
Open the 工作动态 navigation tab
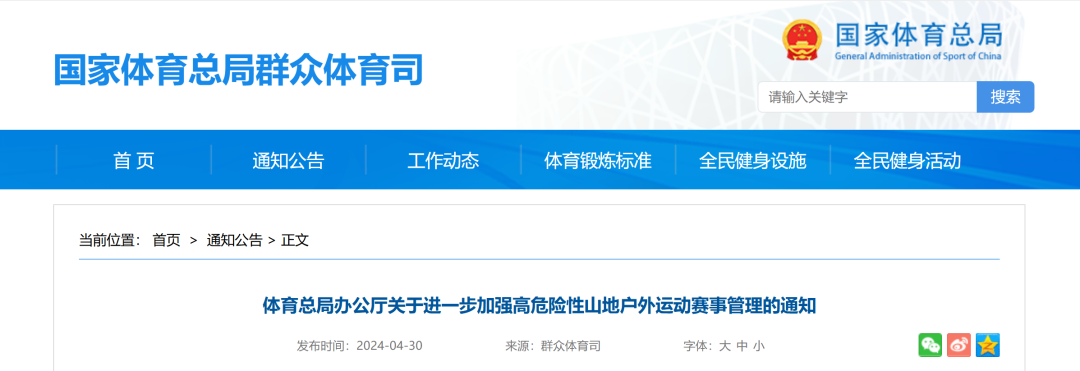pos(443,161)
